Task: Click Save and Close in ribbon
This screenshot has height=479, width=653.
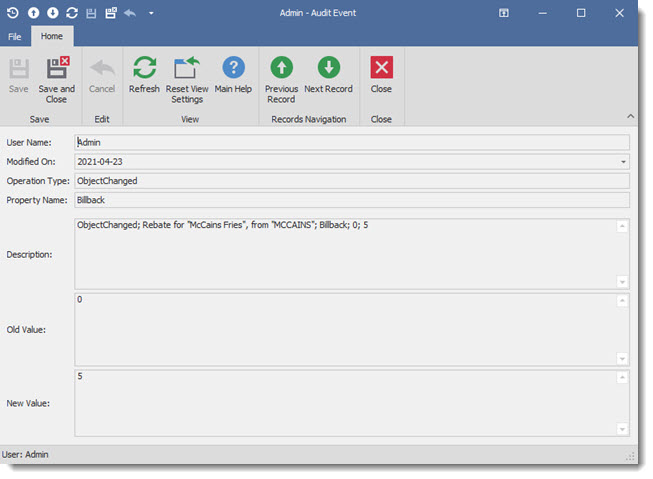Action: 57,80
